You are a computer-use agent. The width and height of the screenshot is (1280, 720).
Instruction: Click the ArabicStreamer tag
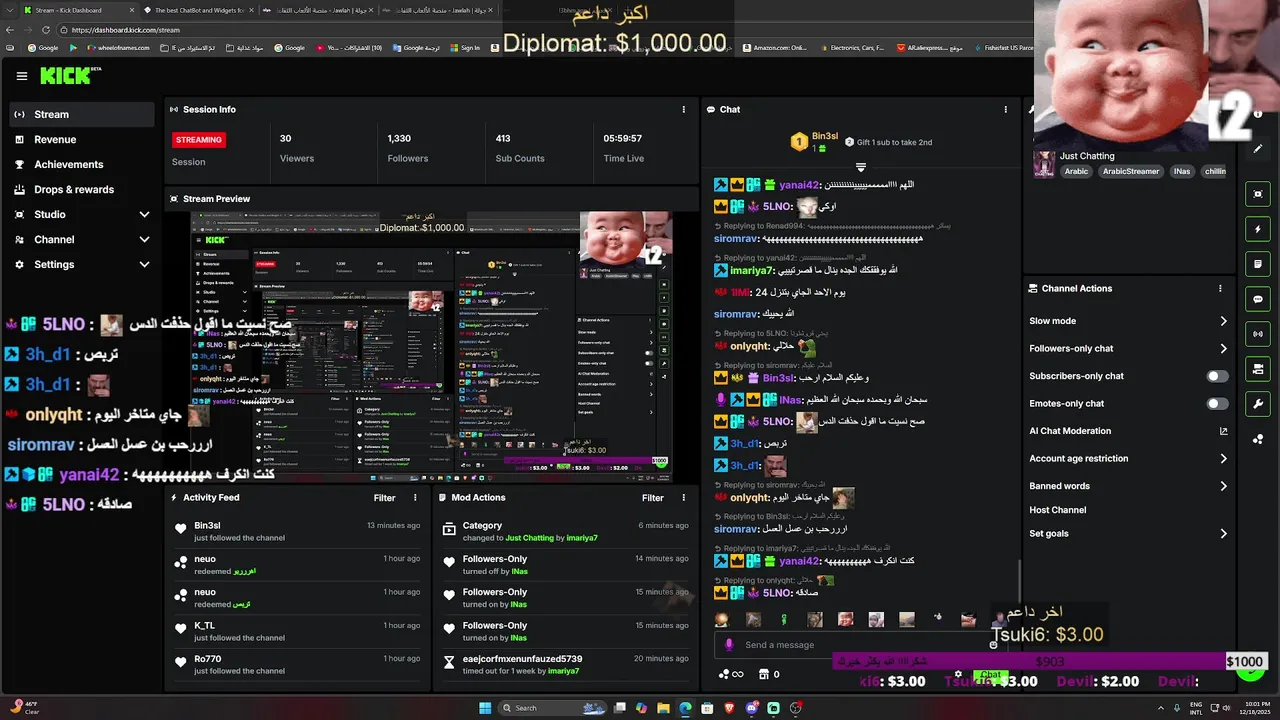tap(1131, 171)
